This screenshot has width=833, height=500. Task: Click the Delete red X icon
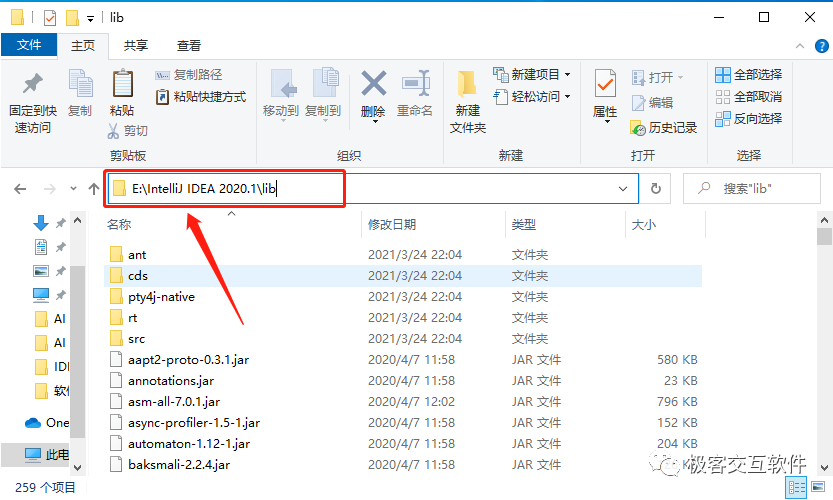click(x=373, y=83)
